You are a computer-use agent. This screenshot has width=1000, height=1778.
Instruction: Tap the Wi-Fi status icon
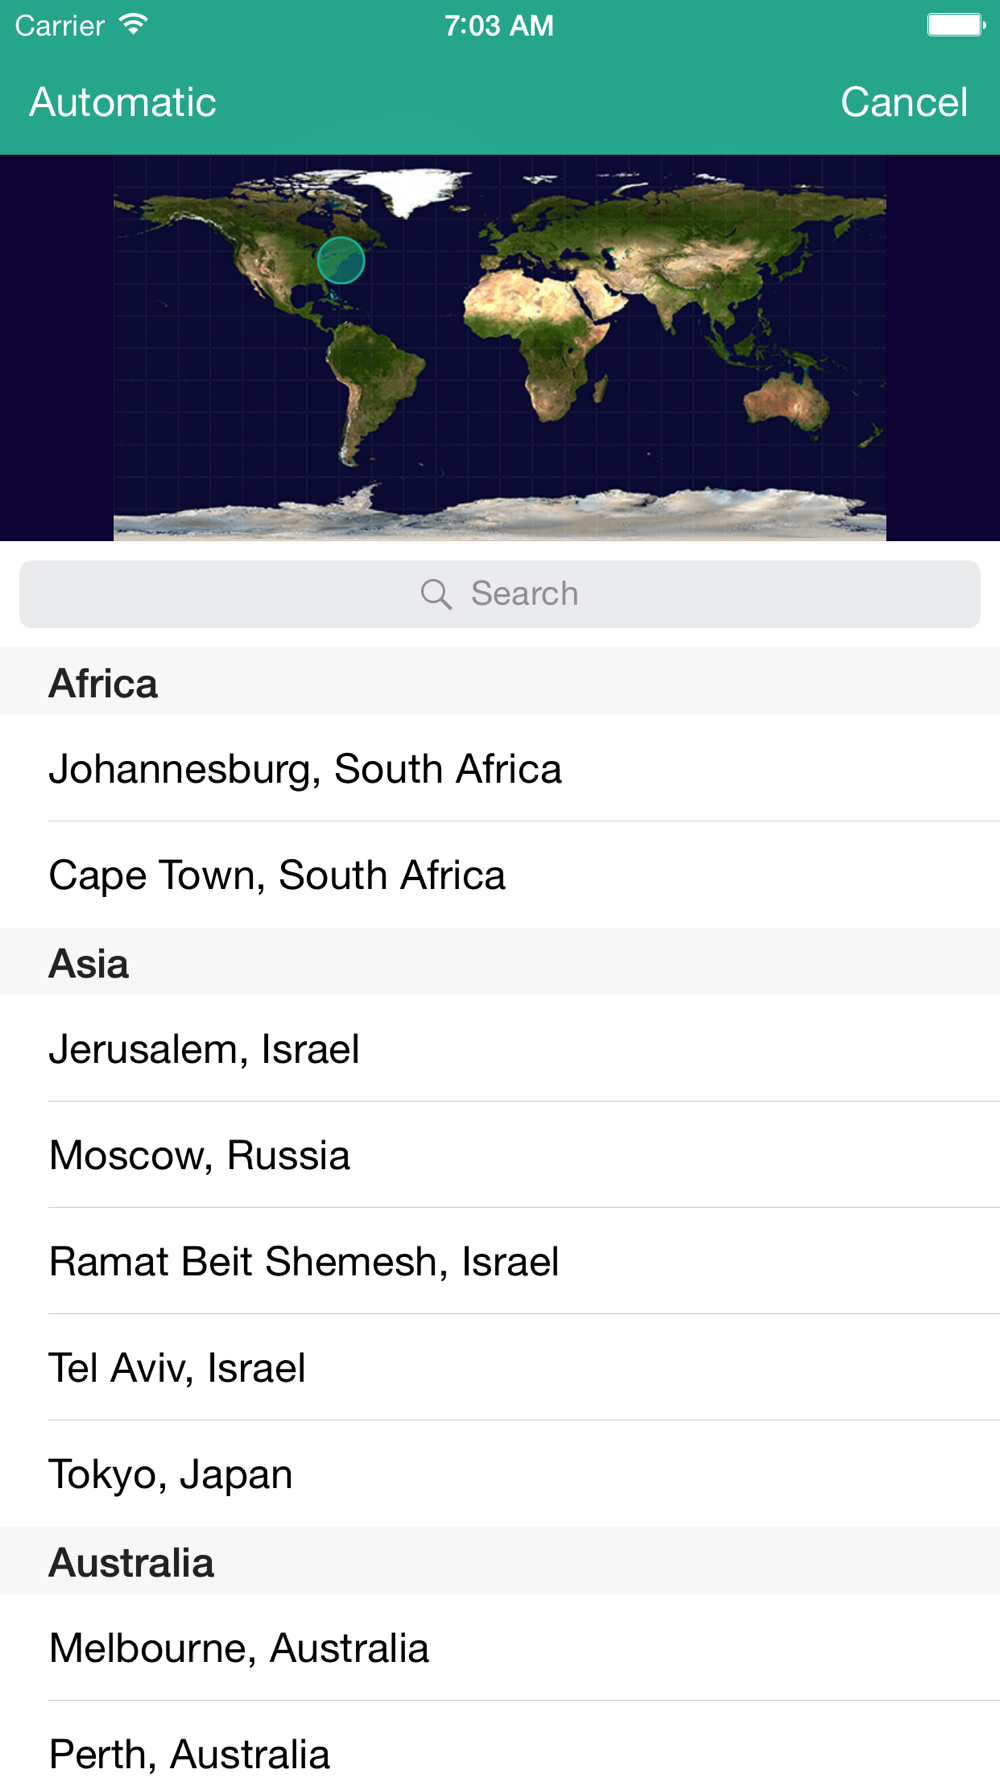coord(133,25)
